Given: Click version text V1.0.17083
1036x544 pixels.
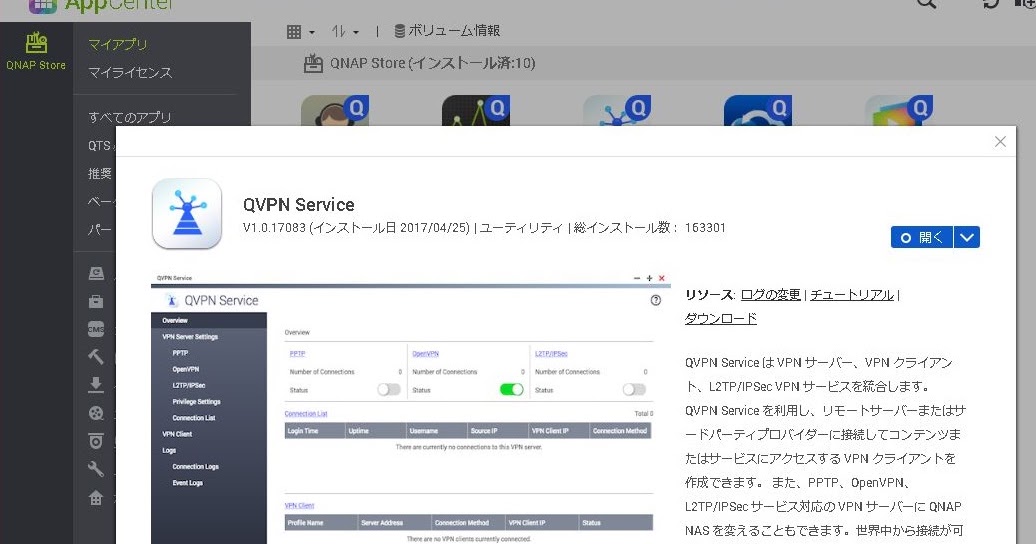Looking at the screenshot, I should 274,228.
